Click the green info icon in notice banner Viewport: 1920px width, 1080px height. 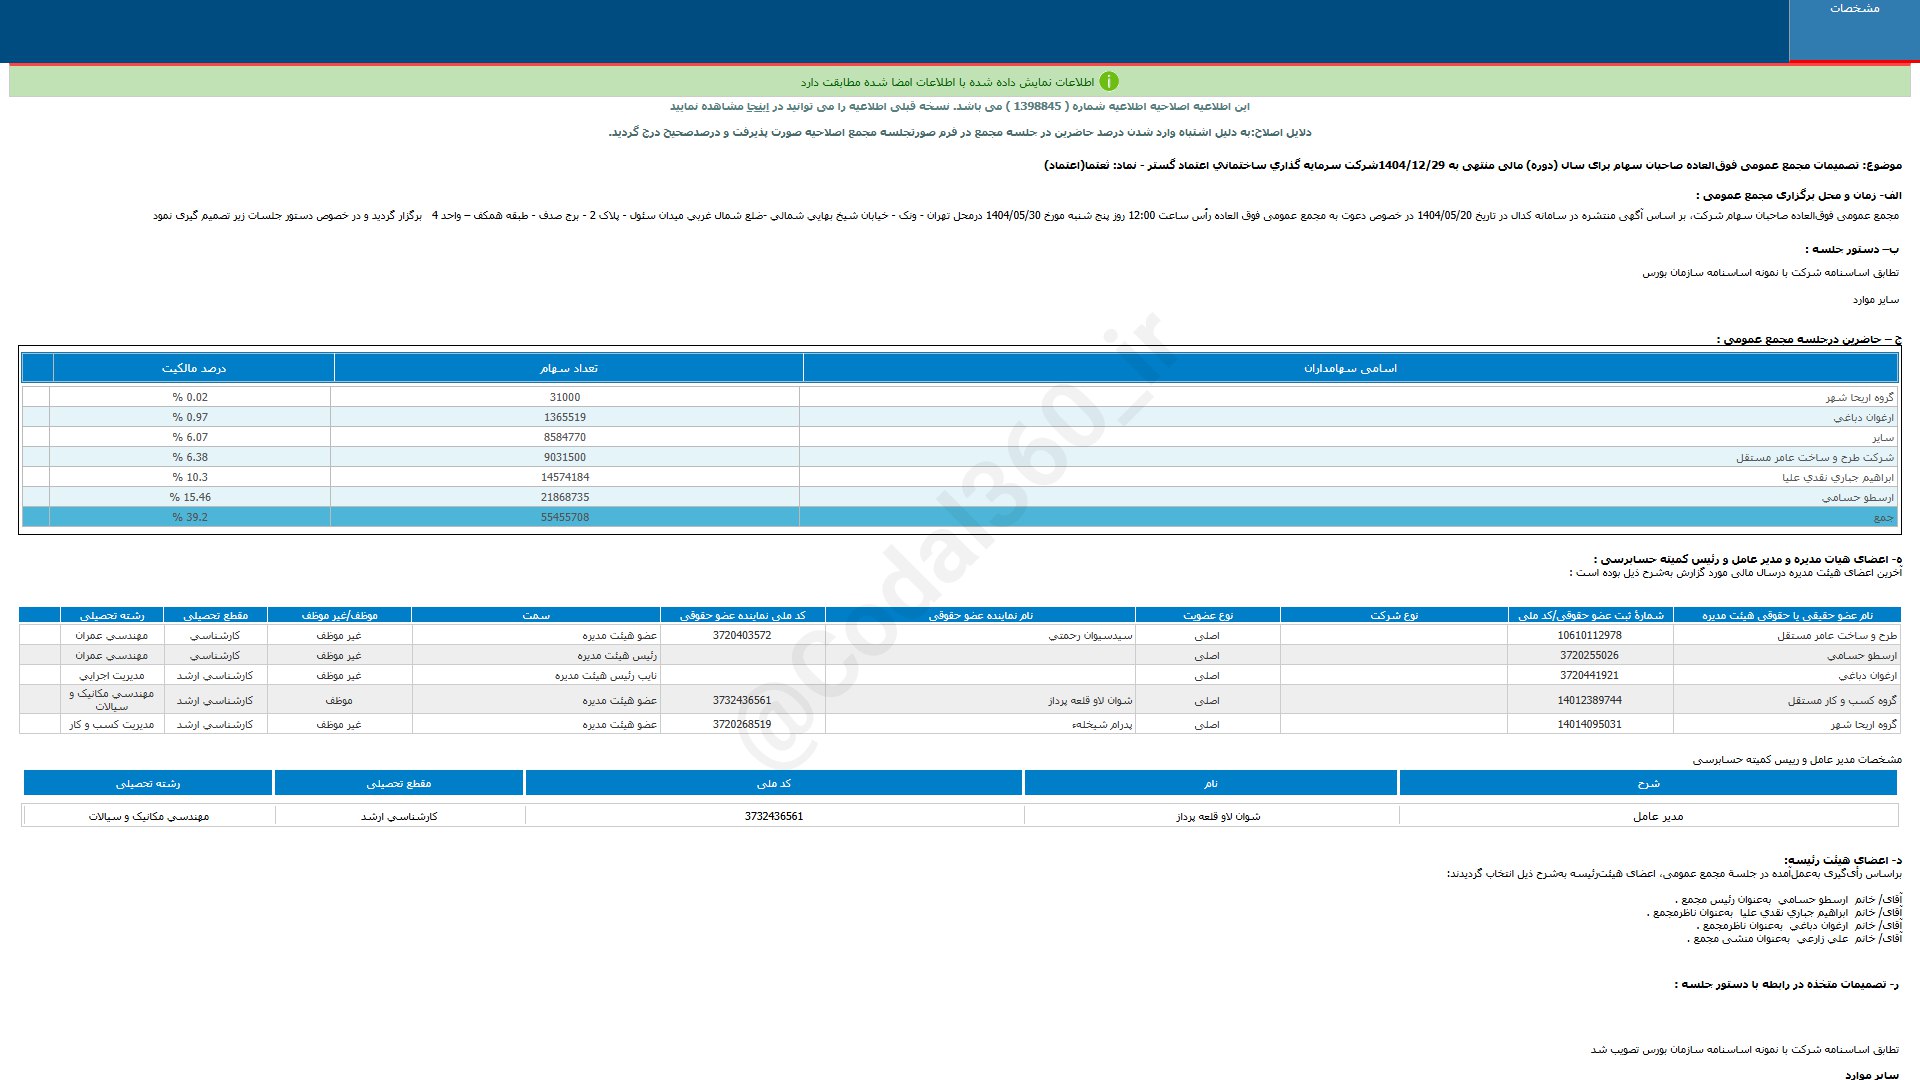[x=1108, y=81]
